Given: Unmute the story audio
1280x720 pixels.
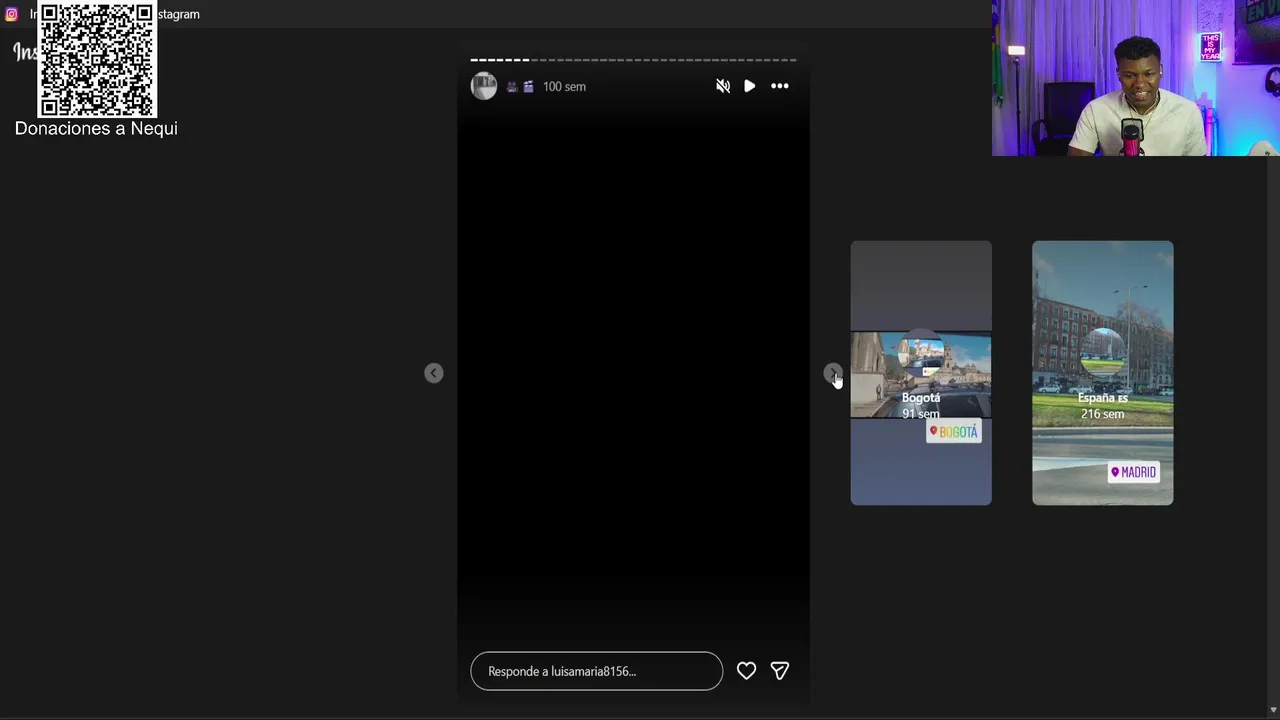Looking at the screenshot, I should click(x=723, y=86).
